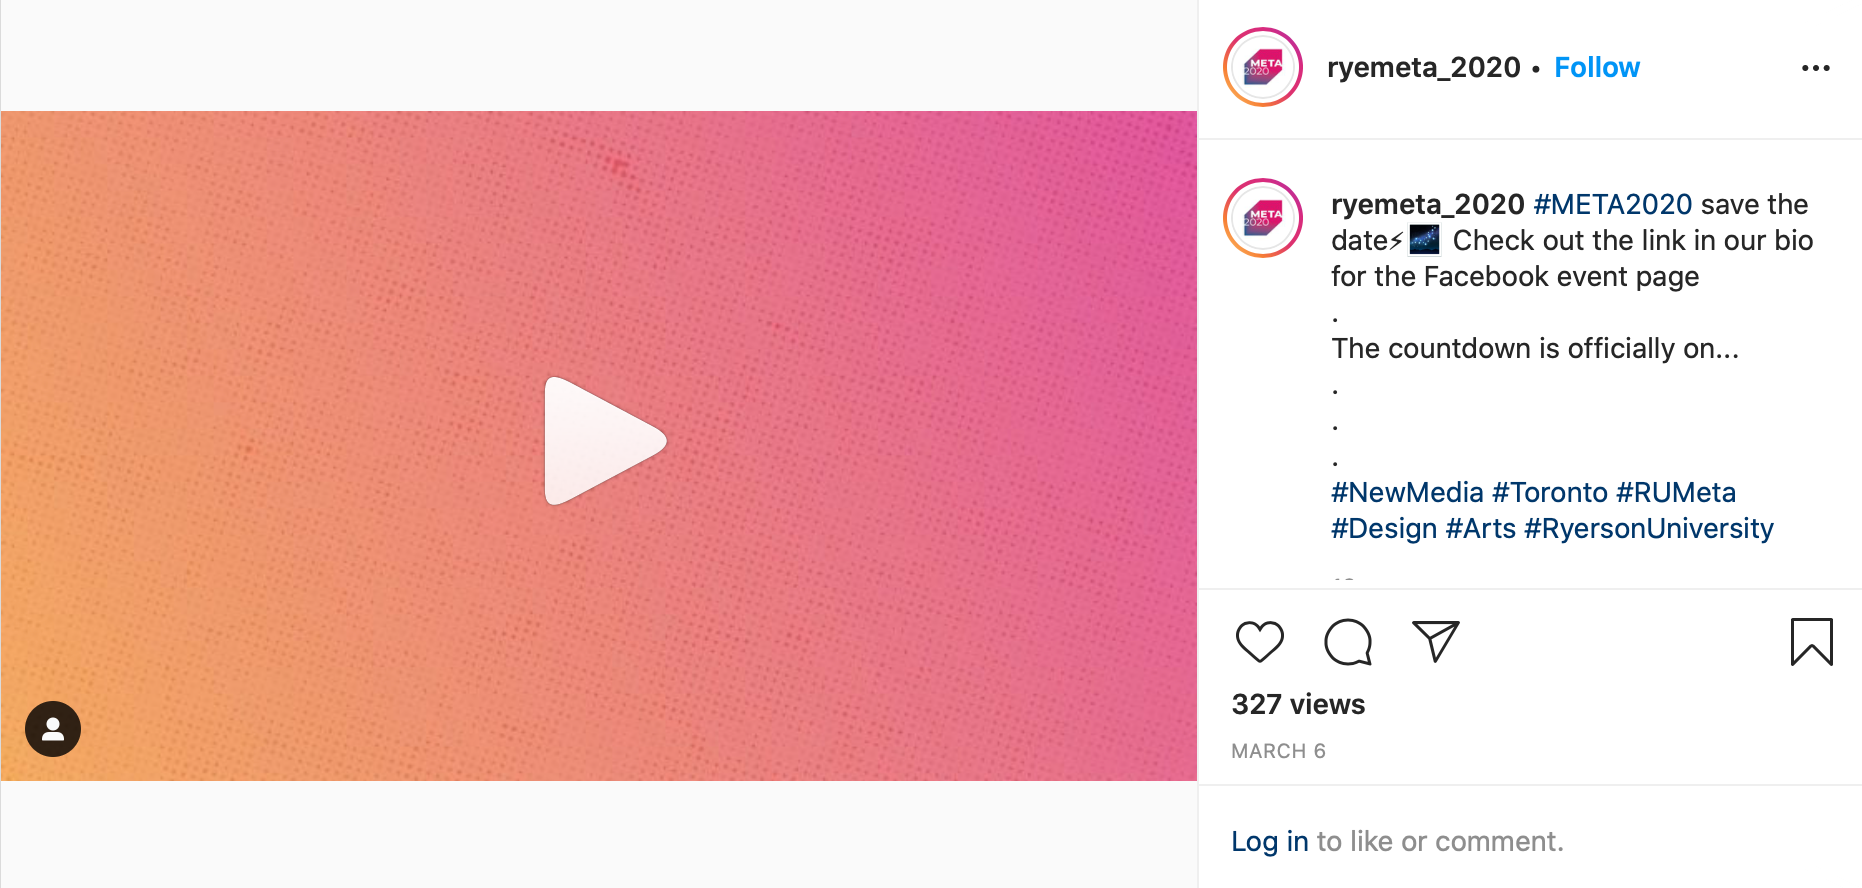Open the #RUMeta hashtag
The image size is (1862, 888).
[x=1676, y=492]
